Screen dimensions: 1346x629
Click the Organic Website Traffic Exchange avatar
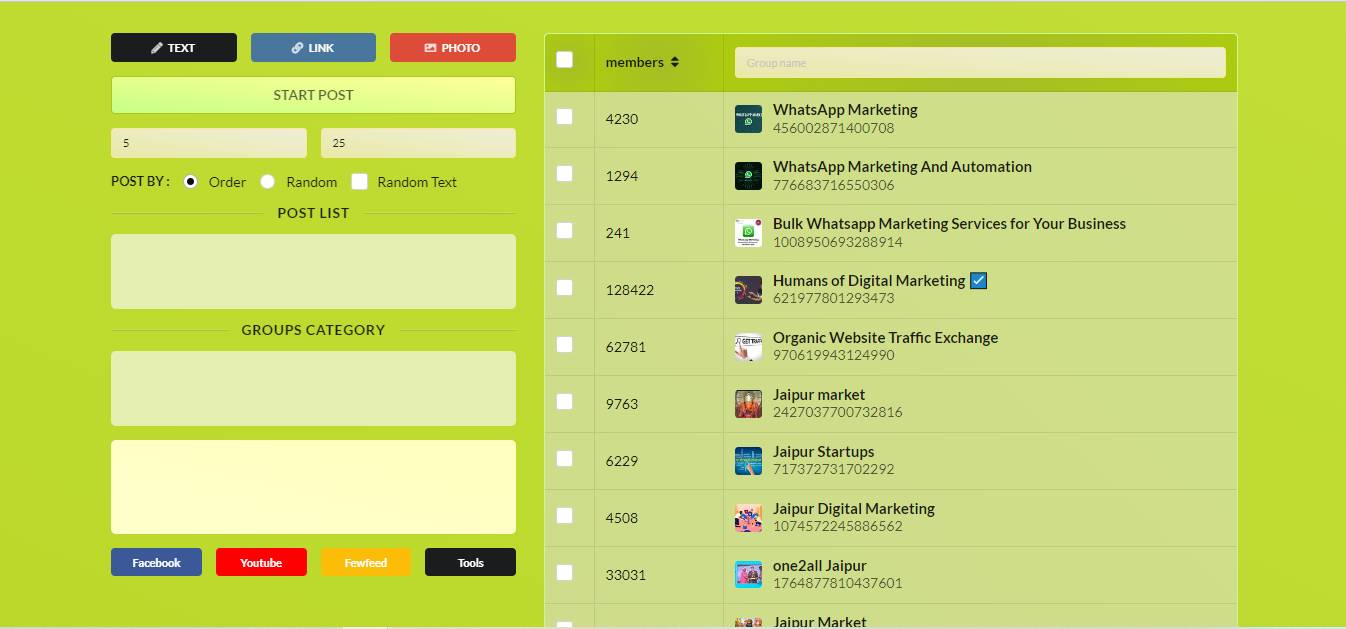[748, 347]
